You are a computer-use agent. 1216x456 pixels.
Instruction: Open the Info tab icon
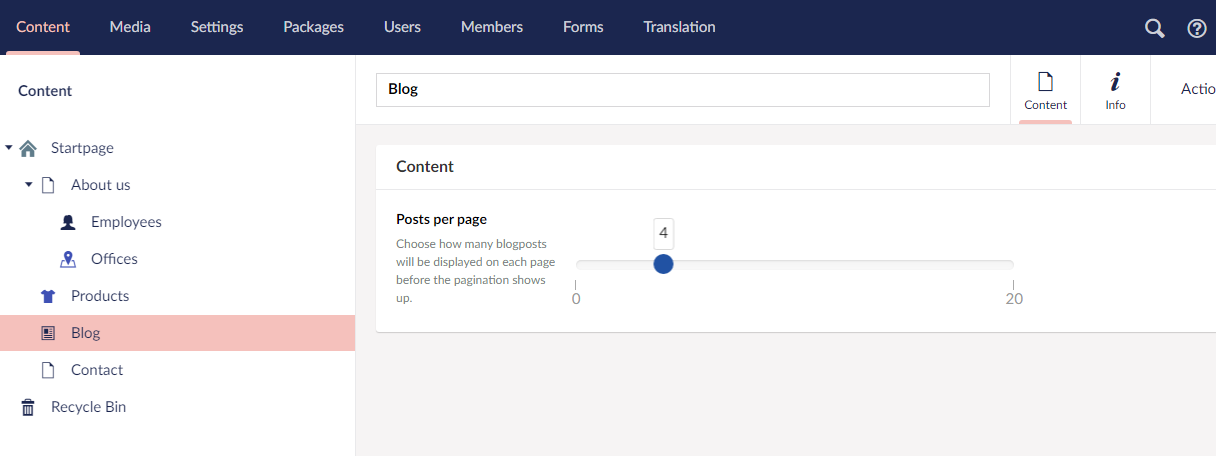pyautogui.click(x=1116, y=90)
